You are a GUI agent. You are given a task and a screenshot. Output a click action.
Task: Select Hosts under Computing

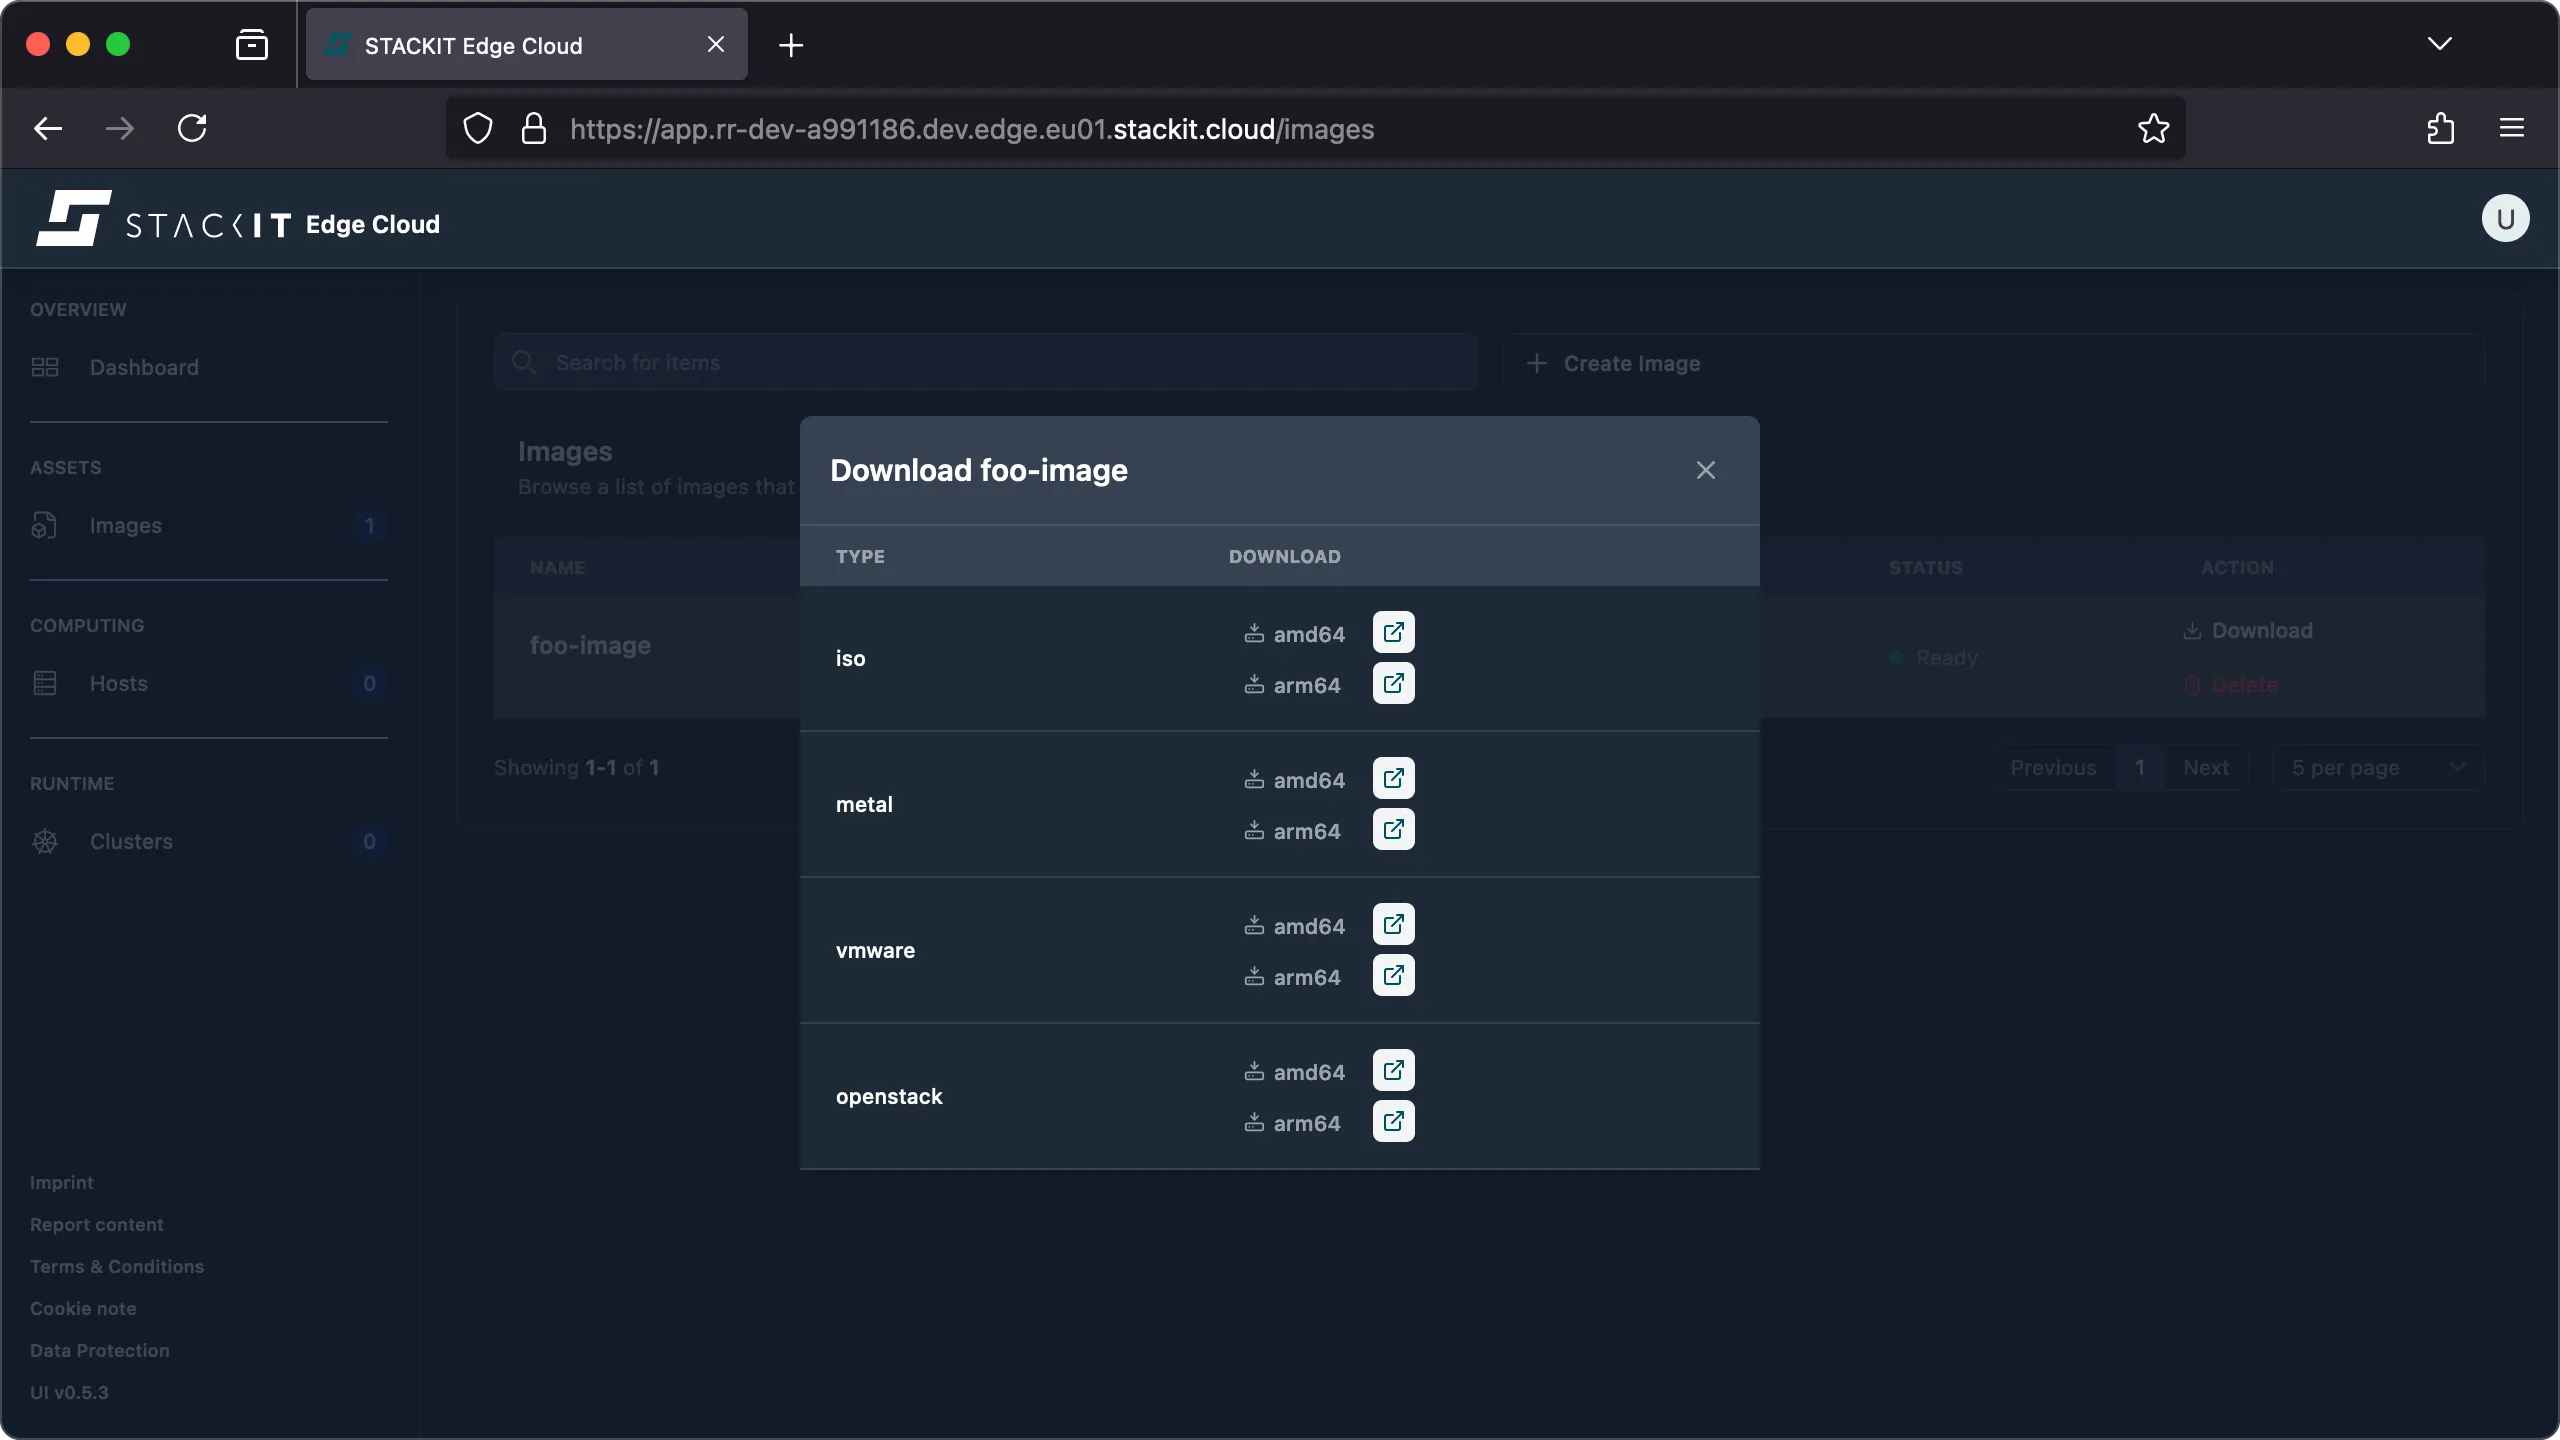[x=118, y=683]
